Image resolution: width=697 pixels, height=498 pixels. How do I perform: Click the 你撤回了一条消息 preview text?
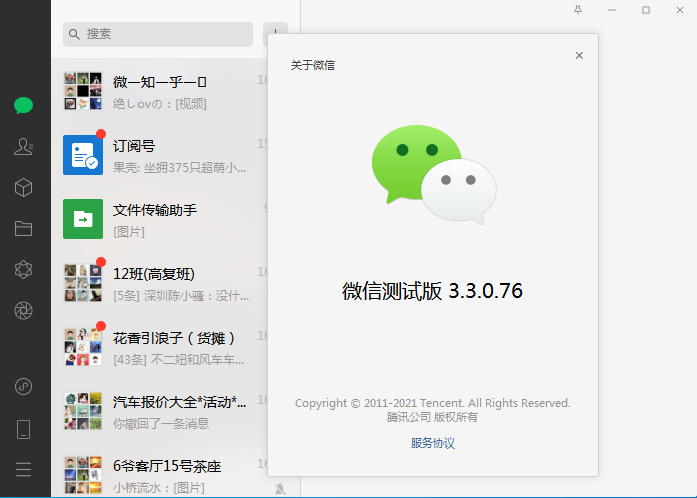(x=160, y=423)
